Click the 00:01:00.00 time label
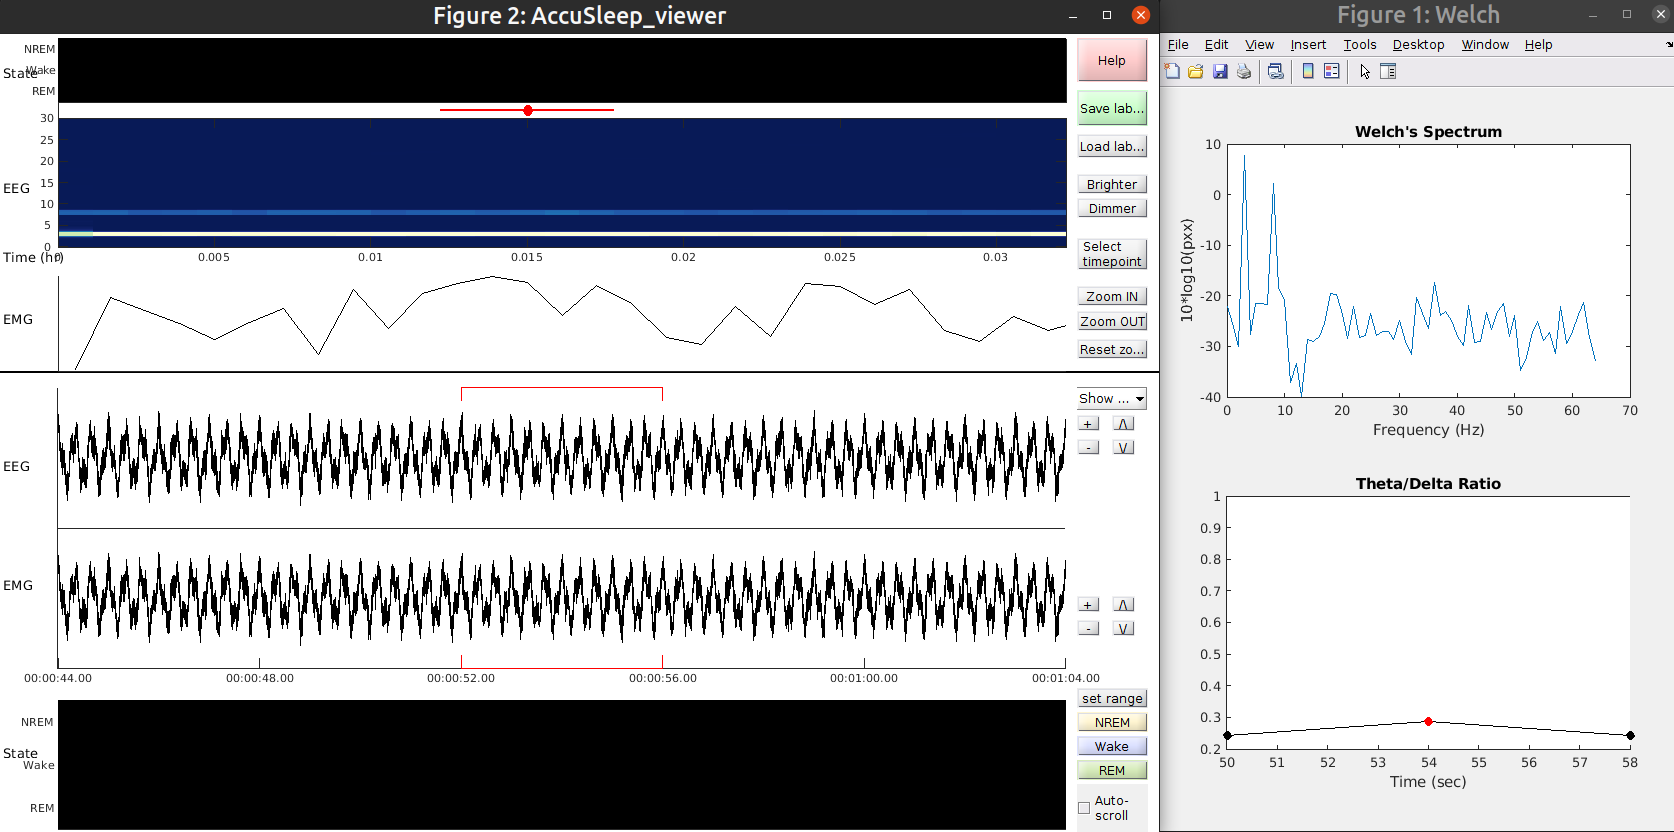 [x=864, y=678]
